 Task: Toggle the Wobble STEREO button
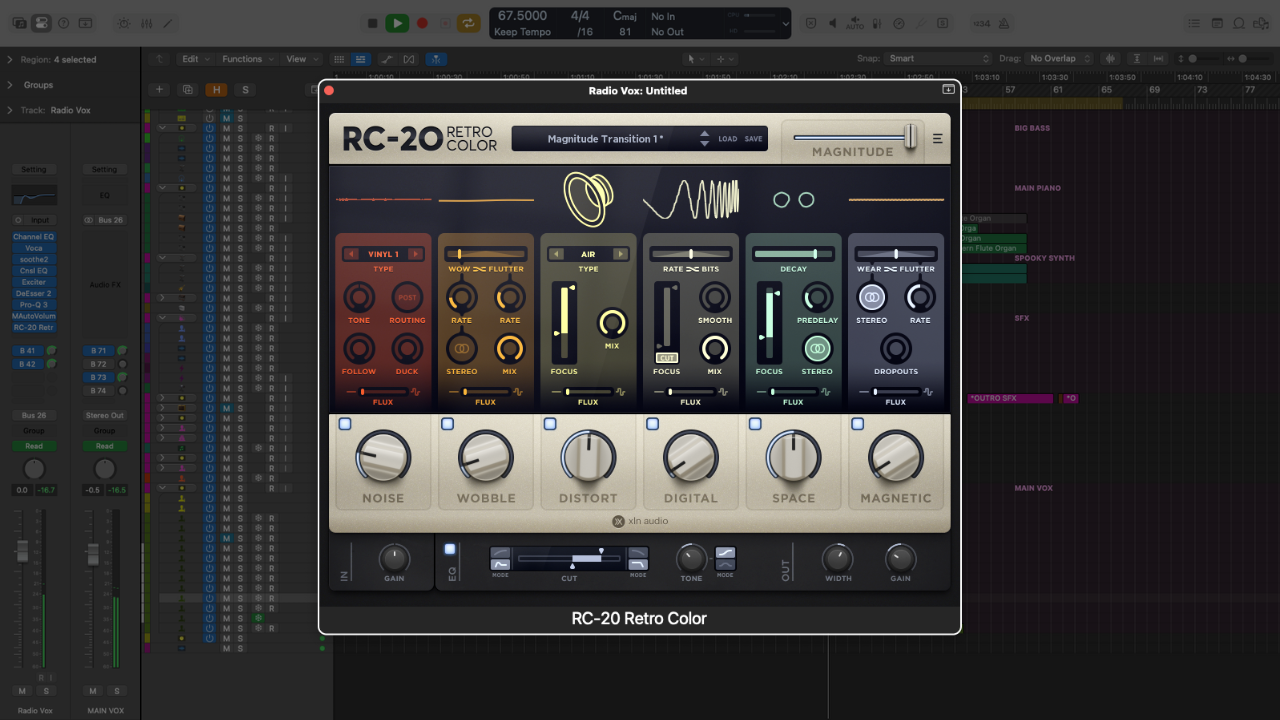click(x=462, y=348)
